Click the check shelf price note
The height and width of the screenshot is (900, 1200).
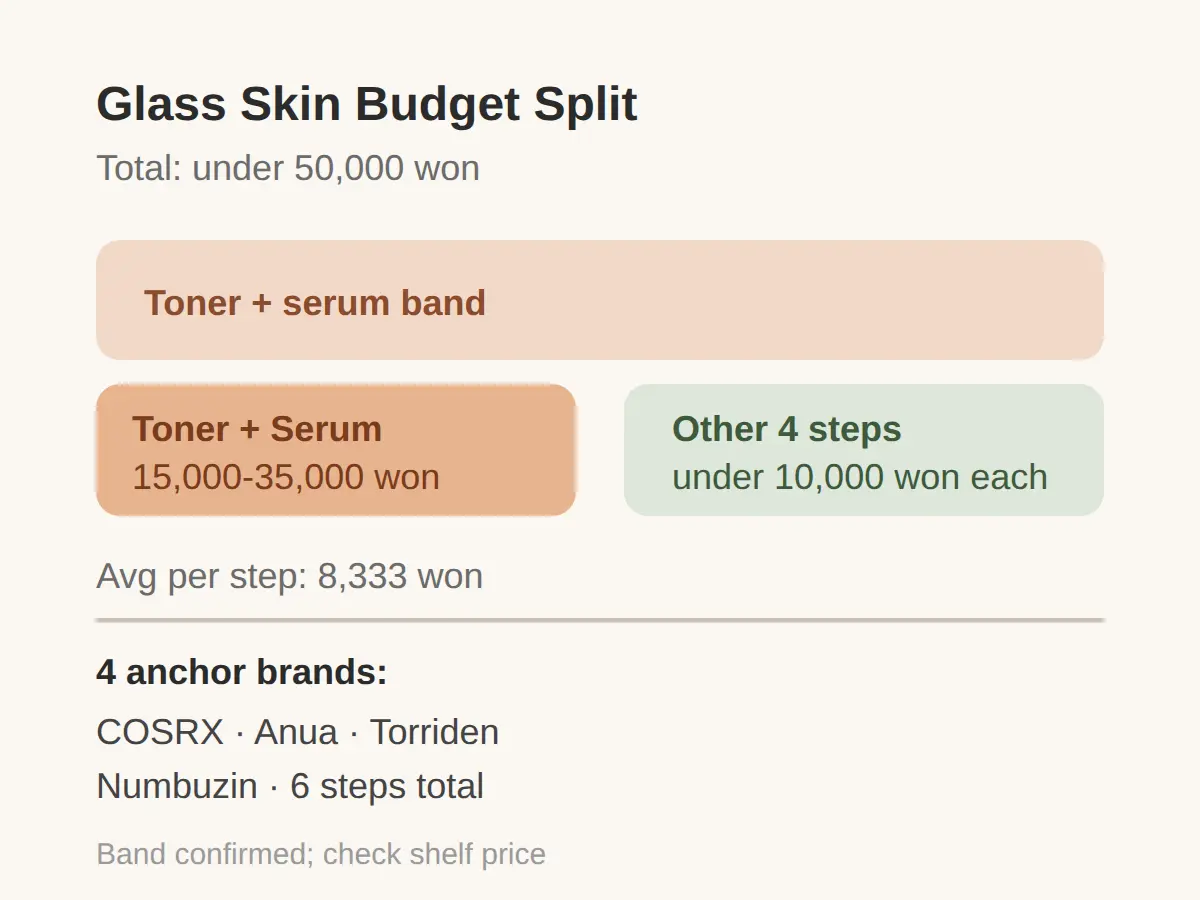pos(434,854)
